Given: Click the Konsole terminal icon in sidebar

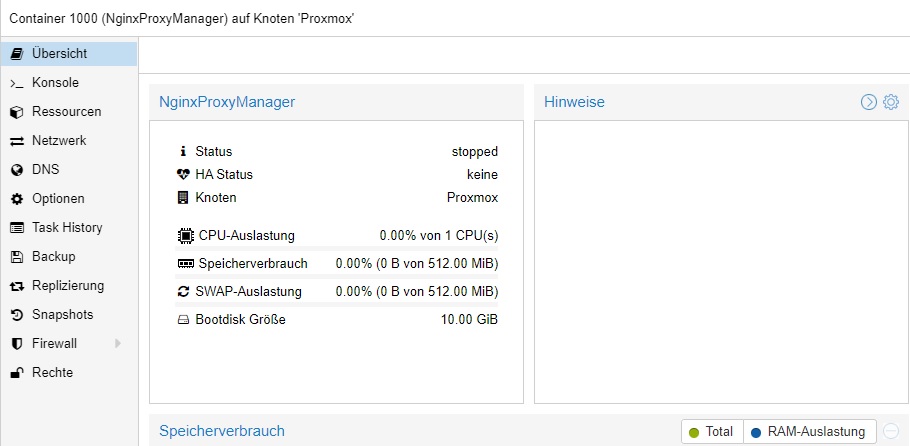Looking at the screenshot, I should [x=16, y=83].
